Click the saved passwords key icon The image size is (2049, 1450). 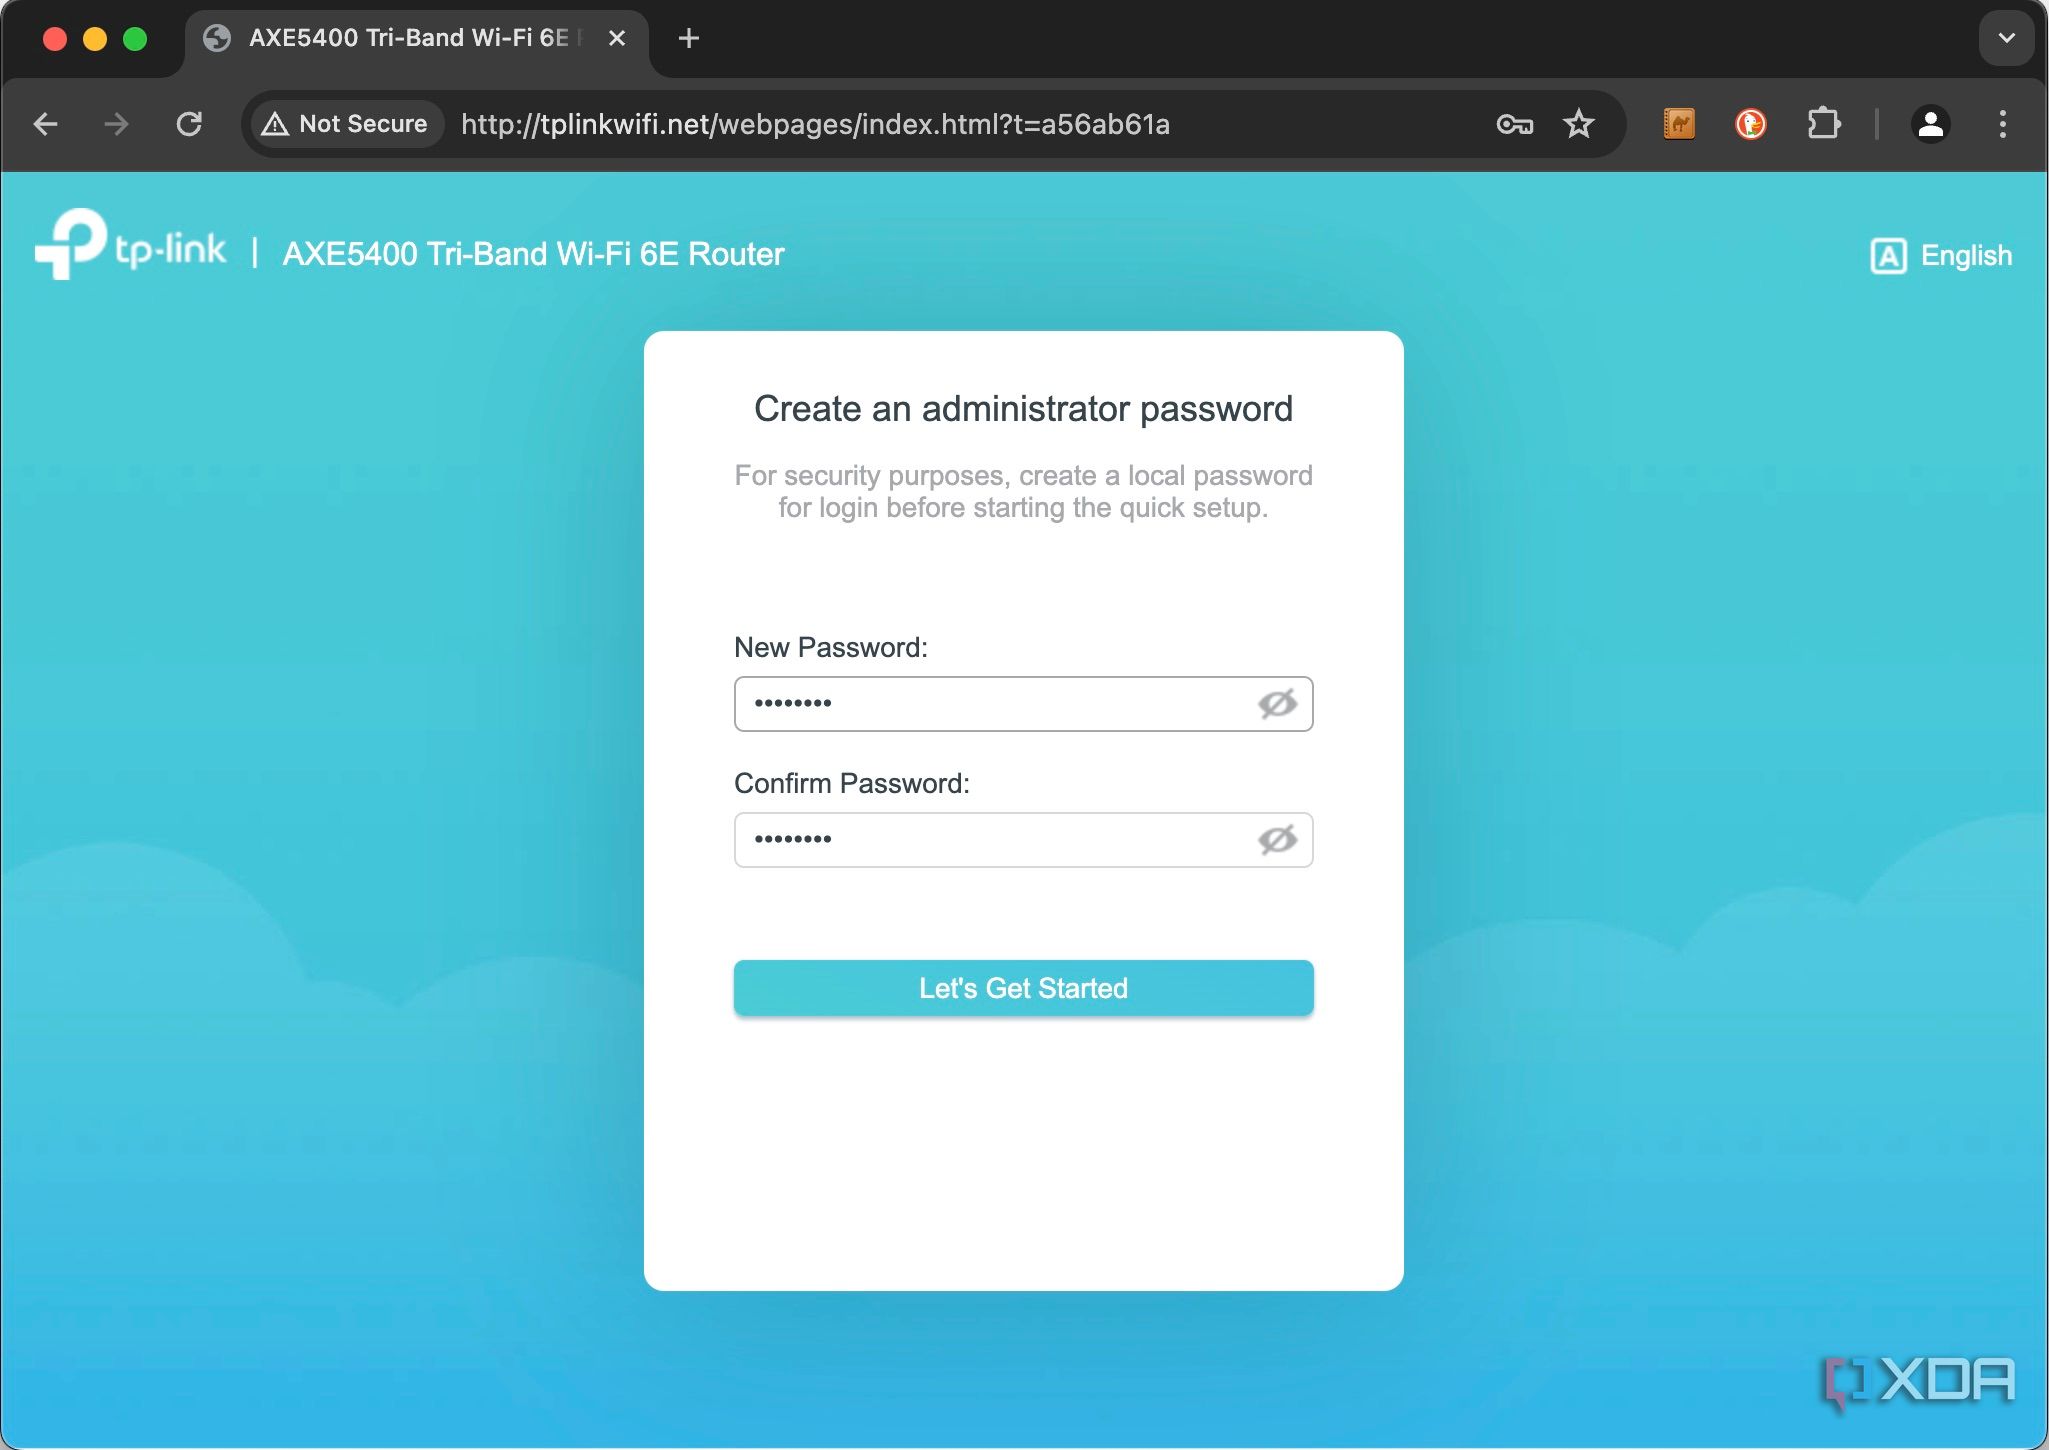click(1514, 124)
